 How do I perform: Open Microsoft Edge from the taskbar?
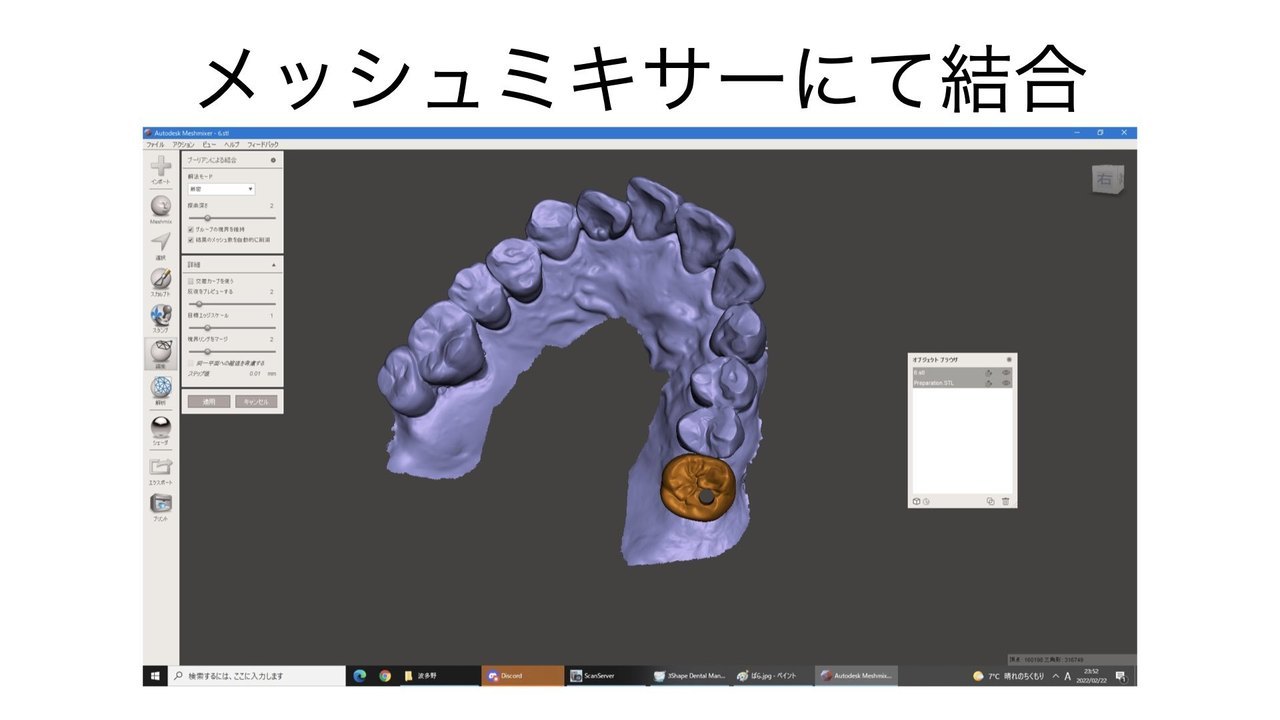pos(359,676)
